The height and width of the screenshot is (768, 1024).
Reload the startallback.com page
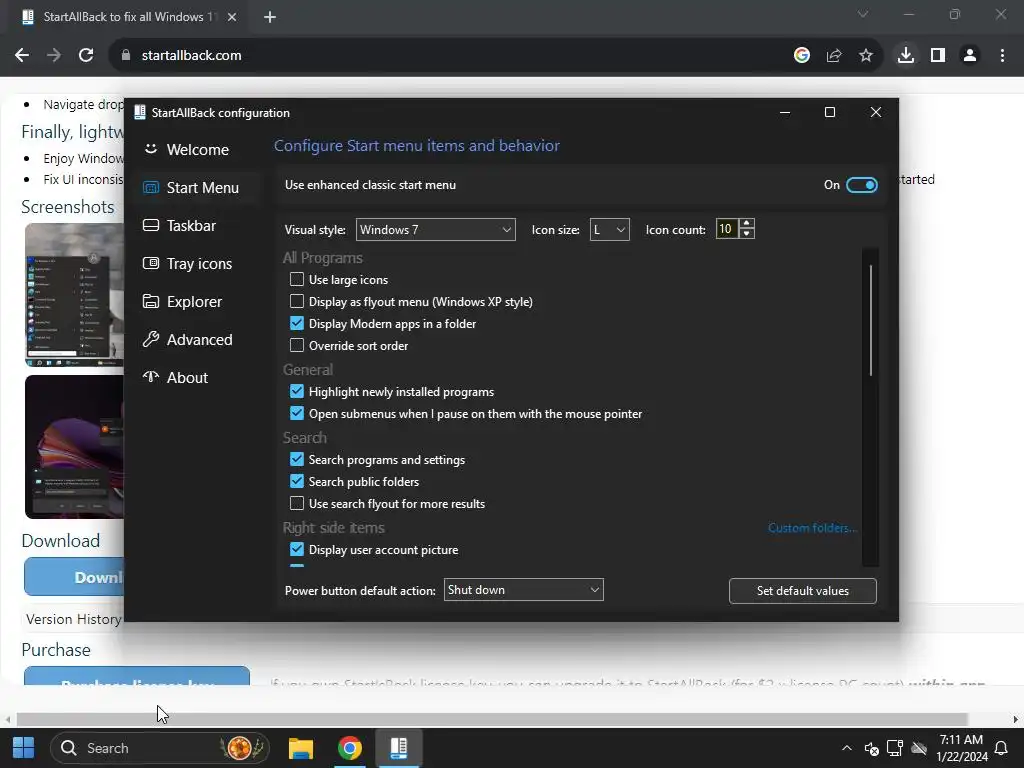coord(86,56)
